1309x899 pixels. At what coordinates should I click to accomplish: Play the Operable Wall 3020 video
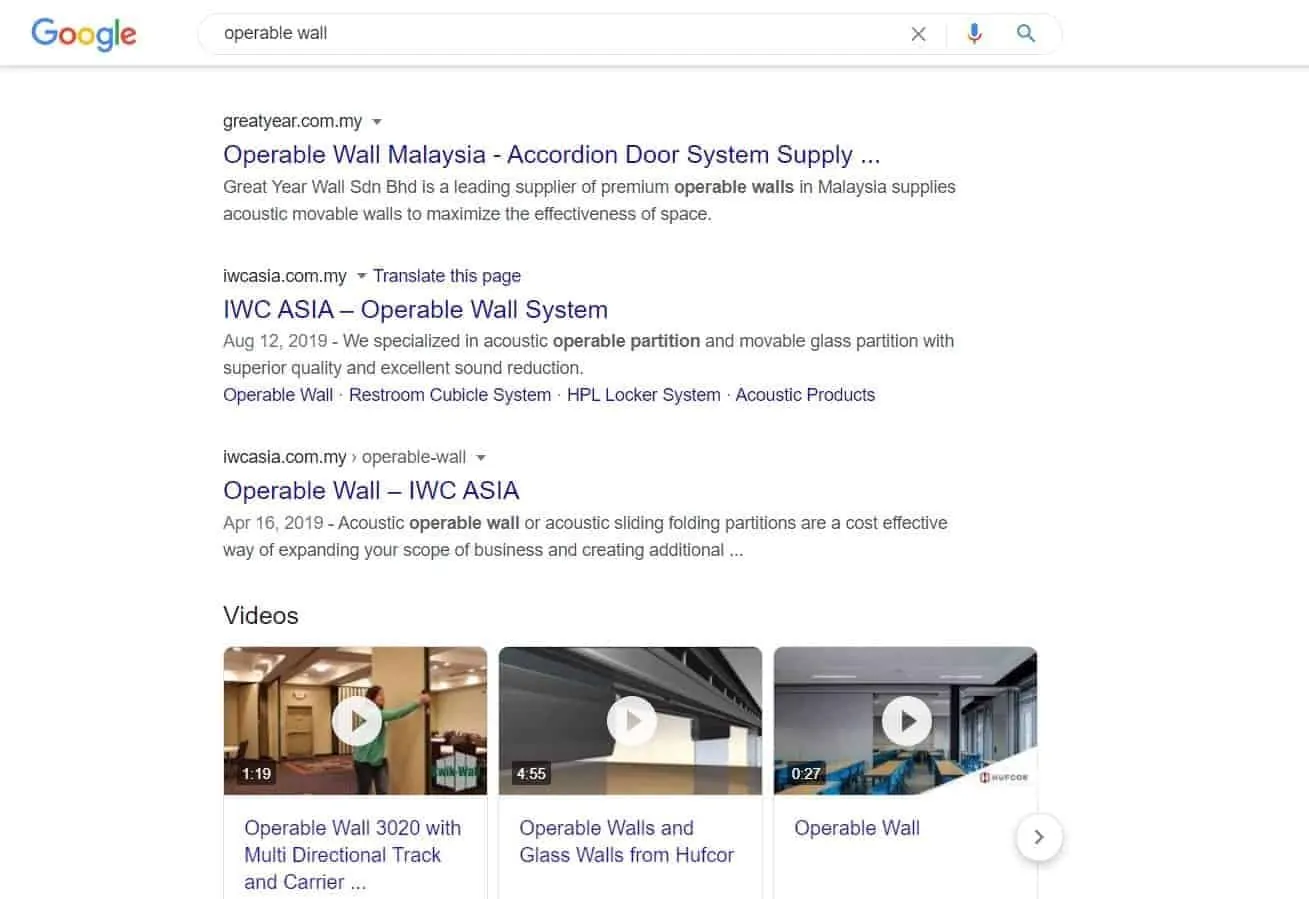click(356, 721)
